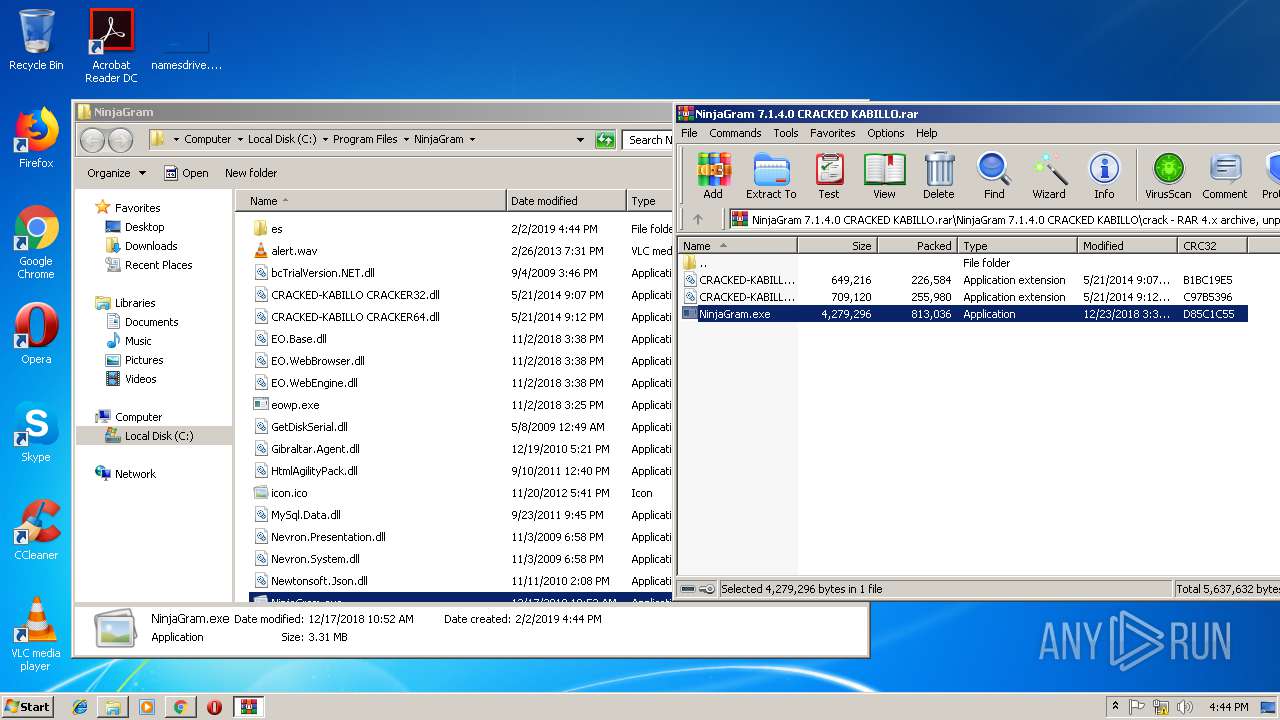Expand the Computer breadcrumb dropdown arrow
Viewport: 1280px width, 720px height.
tap(239, 140)
